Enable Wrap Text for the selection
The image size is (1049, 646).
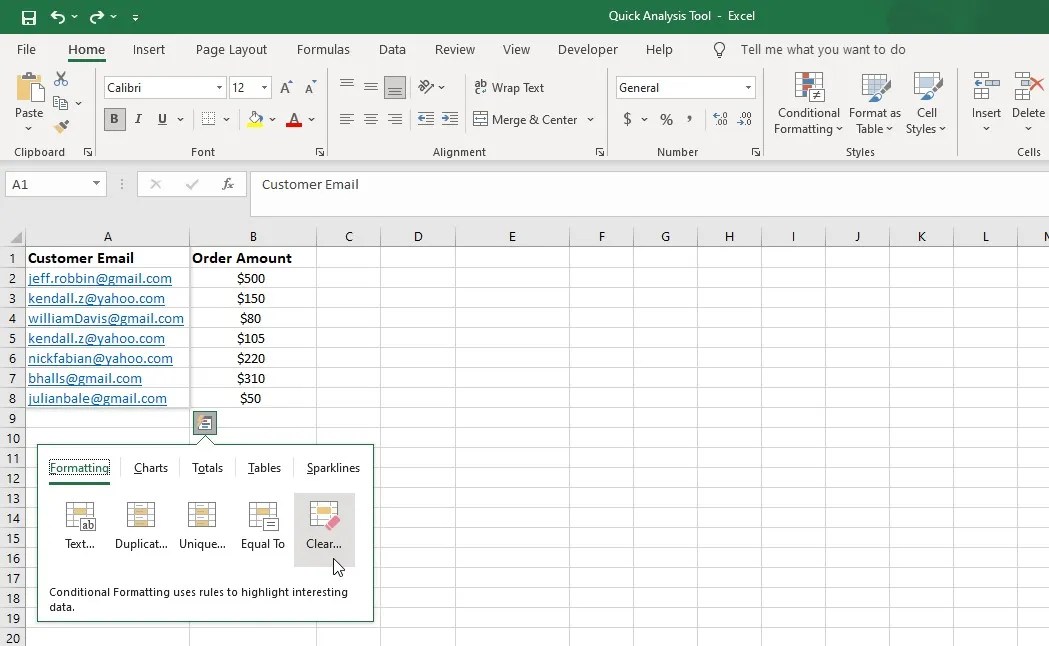(x=510, y=87)
